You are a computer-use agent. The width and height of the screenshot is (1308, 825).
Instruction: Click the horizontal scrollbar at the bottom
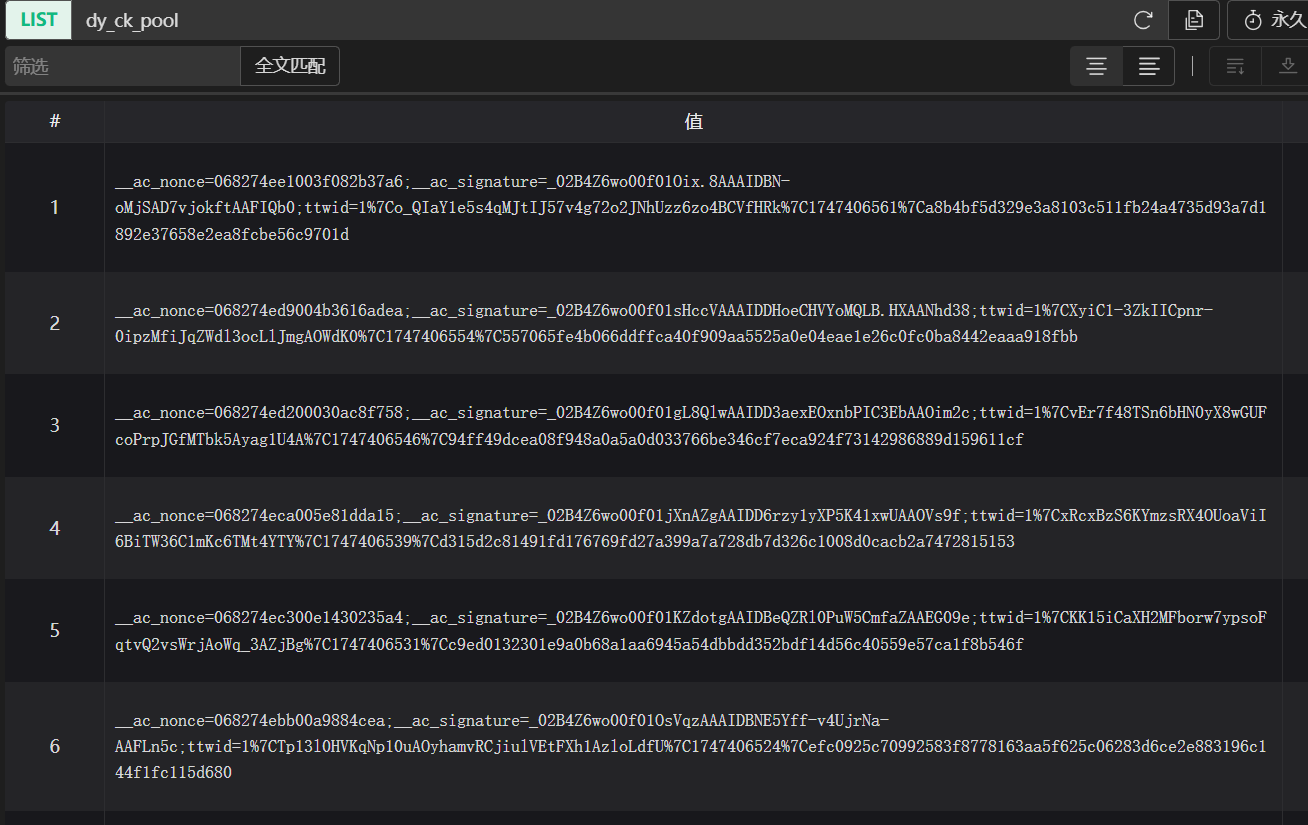[650, 819]
